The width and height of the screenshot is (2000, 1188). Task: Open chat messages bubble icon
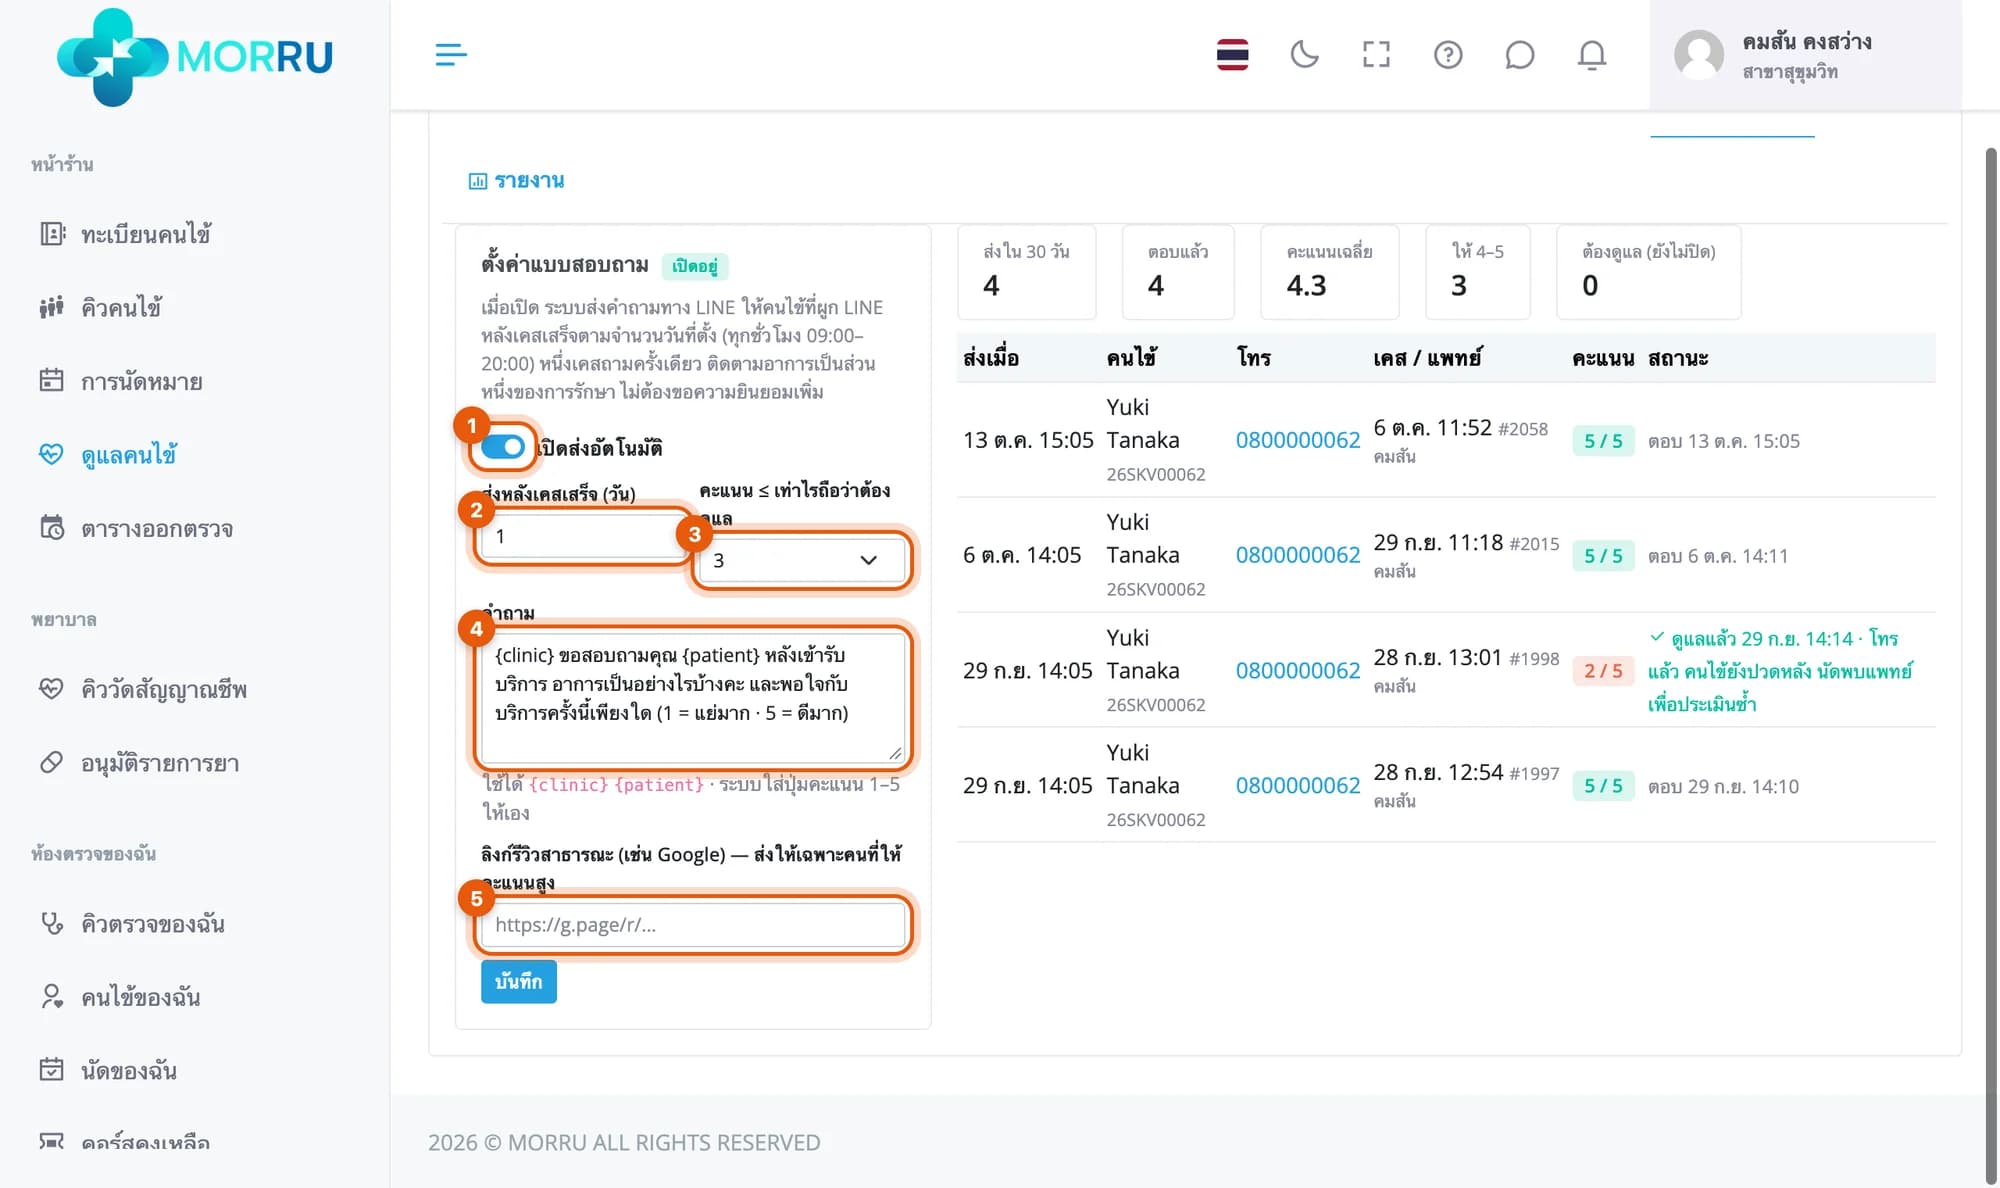click(1519, 54)
